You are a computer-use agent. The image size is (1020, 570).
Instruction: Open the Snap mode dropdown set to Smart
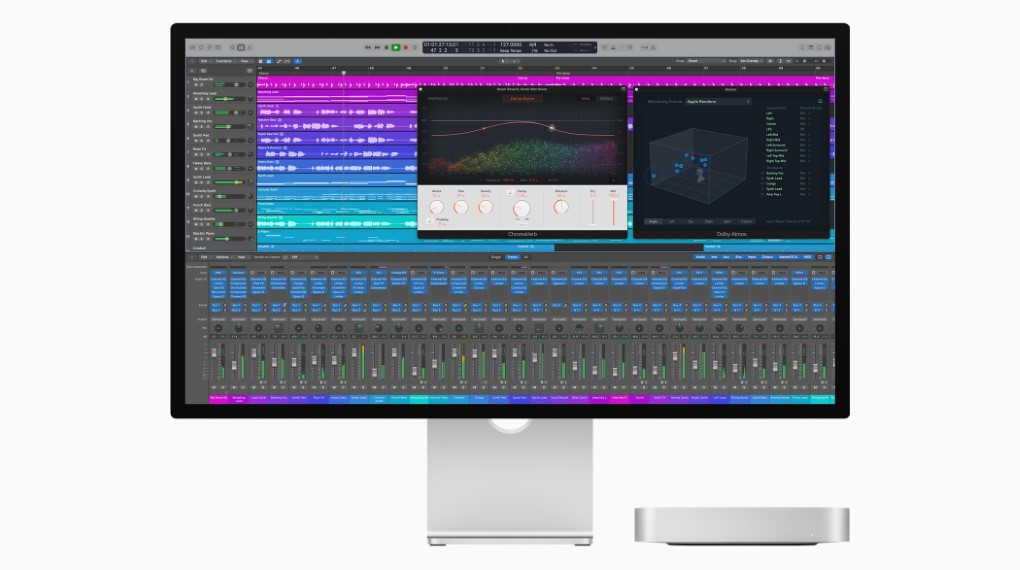(706, 61)
